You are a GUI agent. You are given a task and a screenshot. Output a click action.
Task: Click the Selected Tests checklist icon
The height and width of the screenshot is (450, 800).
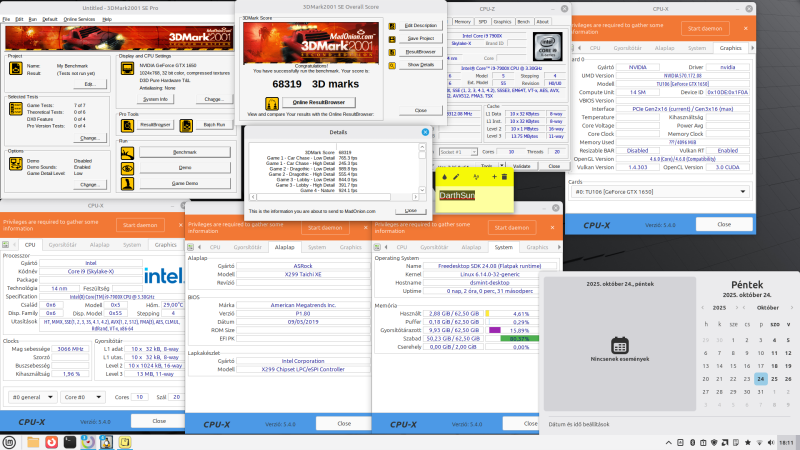click(16, 108)
